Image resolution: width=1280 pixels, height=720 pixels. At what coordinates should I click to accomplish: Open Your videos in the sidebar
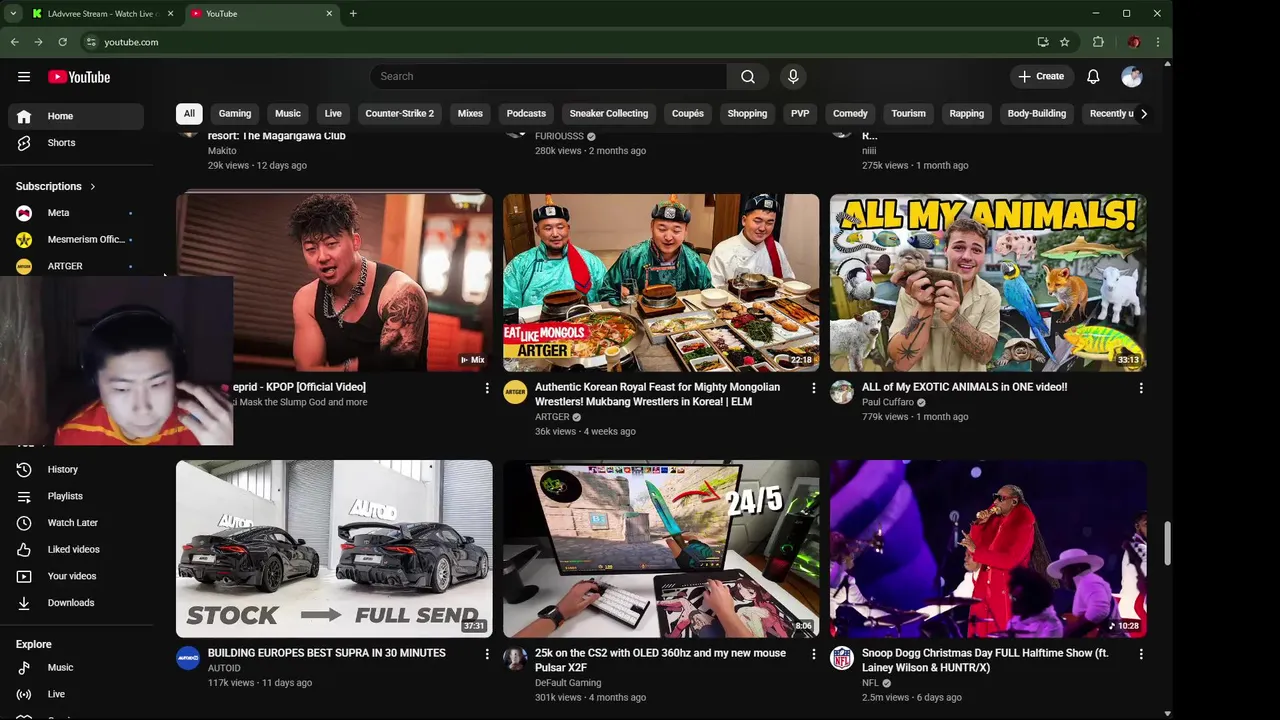(76, 576)
